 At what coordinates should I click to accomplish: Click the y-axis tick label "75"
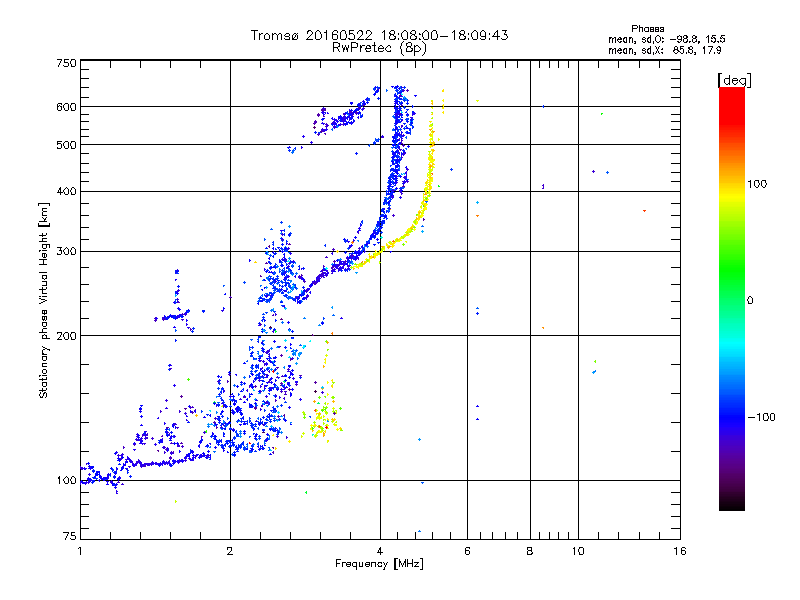coord(70,536)
